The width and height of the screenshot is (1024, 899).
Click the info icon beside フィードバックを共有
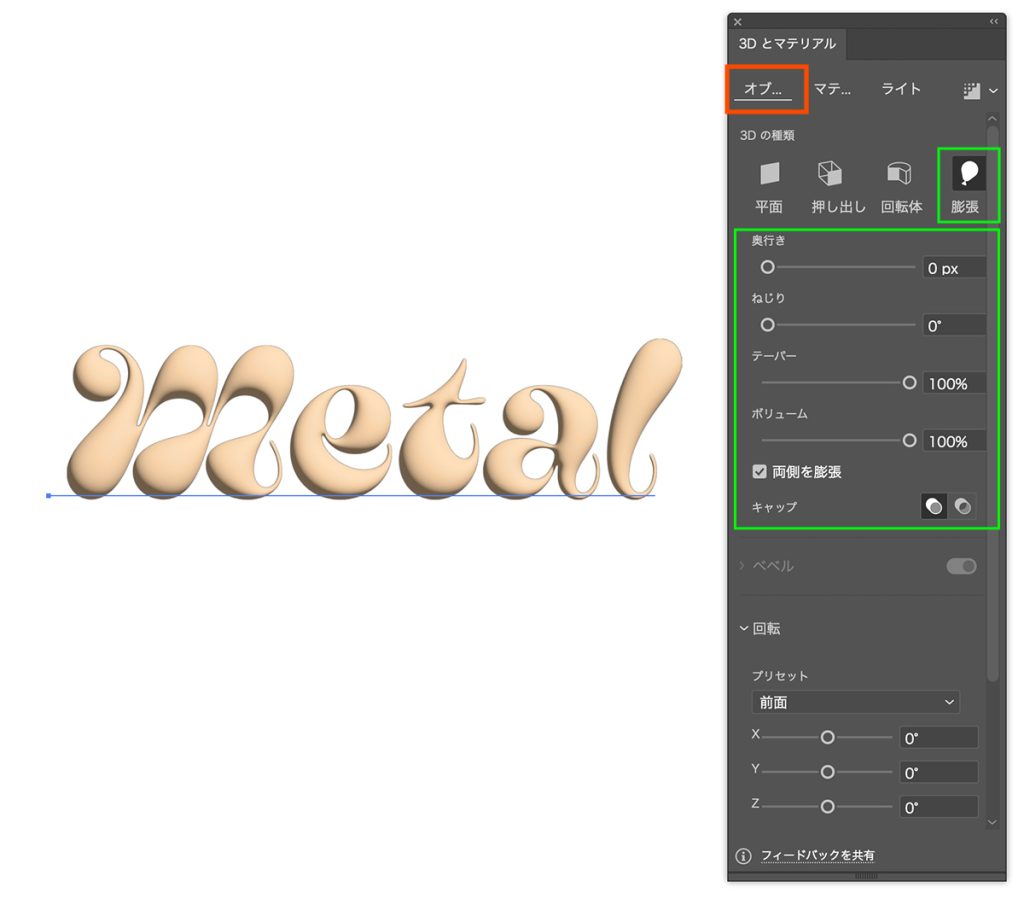click(x=742, y=856)
